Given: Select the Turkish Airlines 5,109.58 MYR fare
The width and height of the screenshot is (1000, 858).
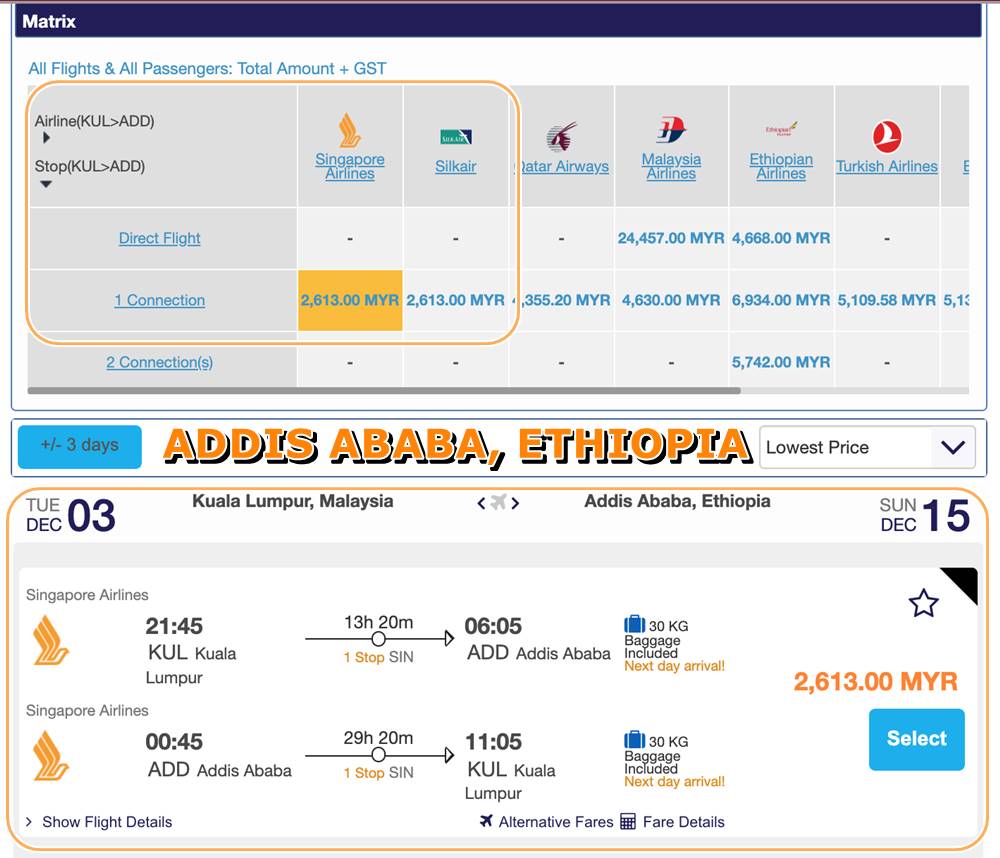Looking at the screenshot, I should (887, 300).
